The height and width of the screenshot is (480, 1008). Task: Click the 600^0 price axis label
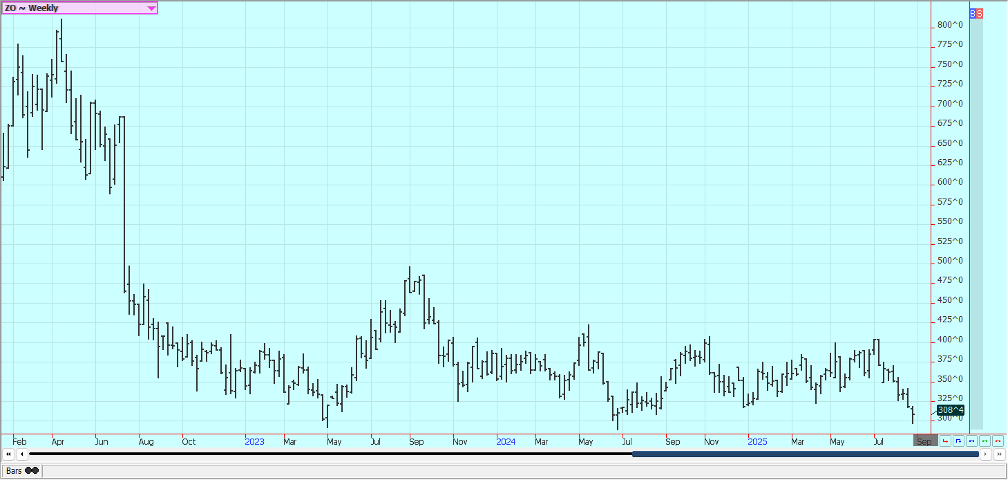[951, 182]
